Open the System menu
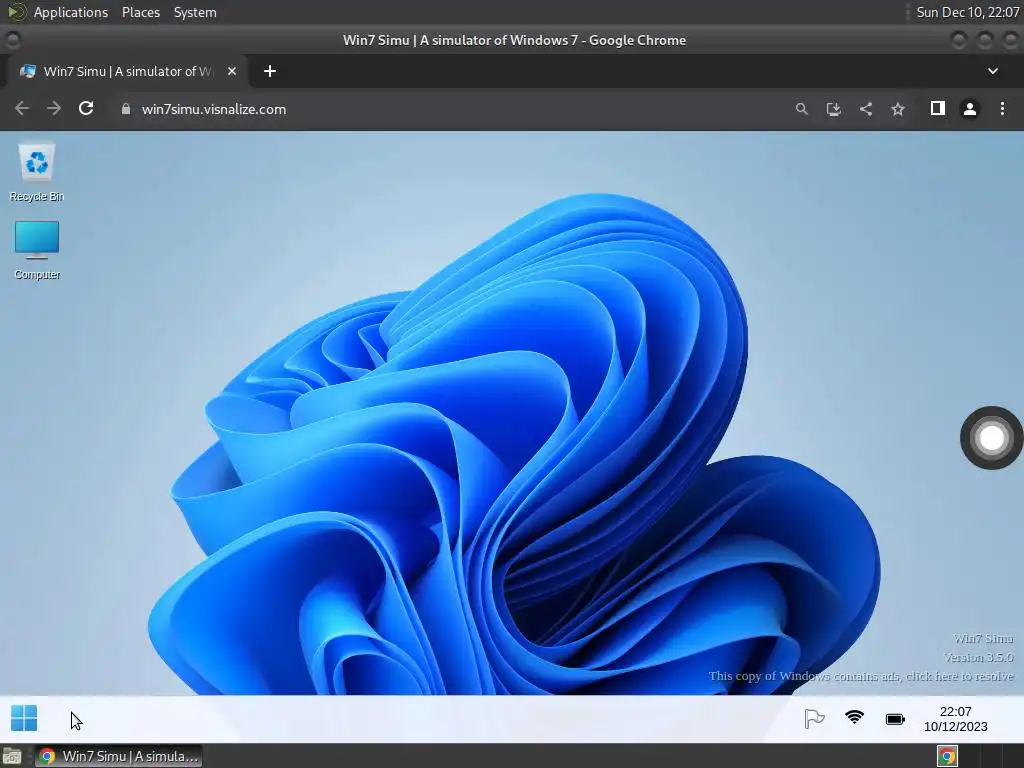 click(x=195, y=12)
